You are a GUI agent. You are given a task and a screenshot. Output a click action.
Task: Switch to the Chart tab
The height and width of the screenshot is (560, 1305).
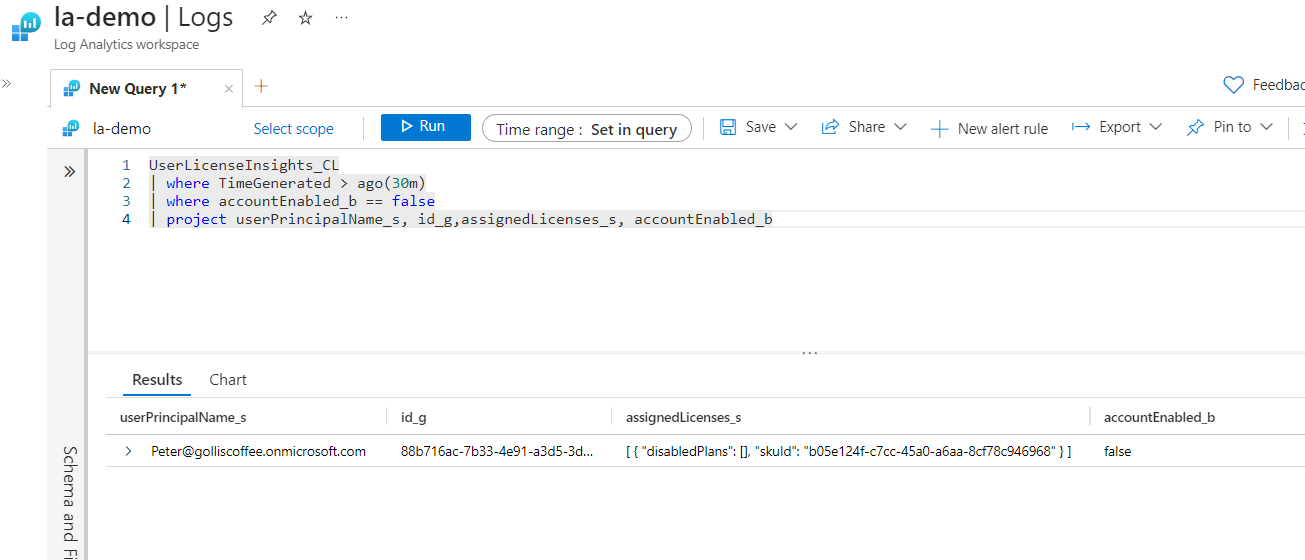pos(228,380)
